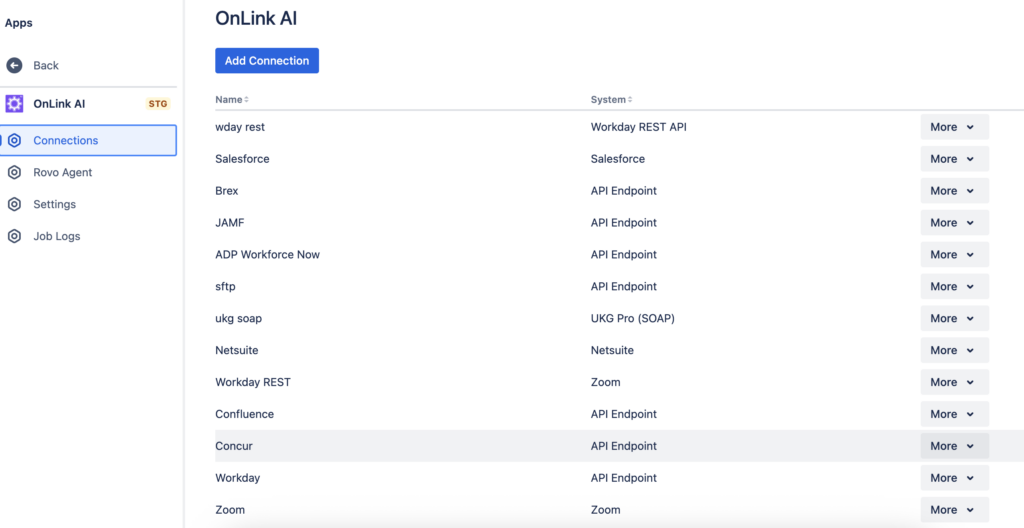Click the Workday REST connection name
The height and width of the screenshot is (528, 1024).
coord(253,382)
